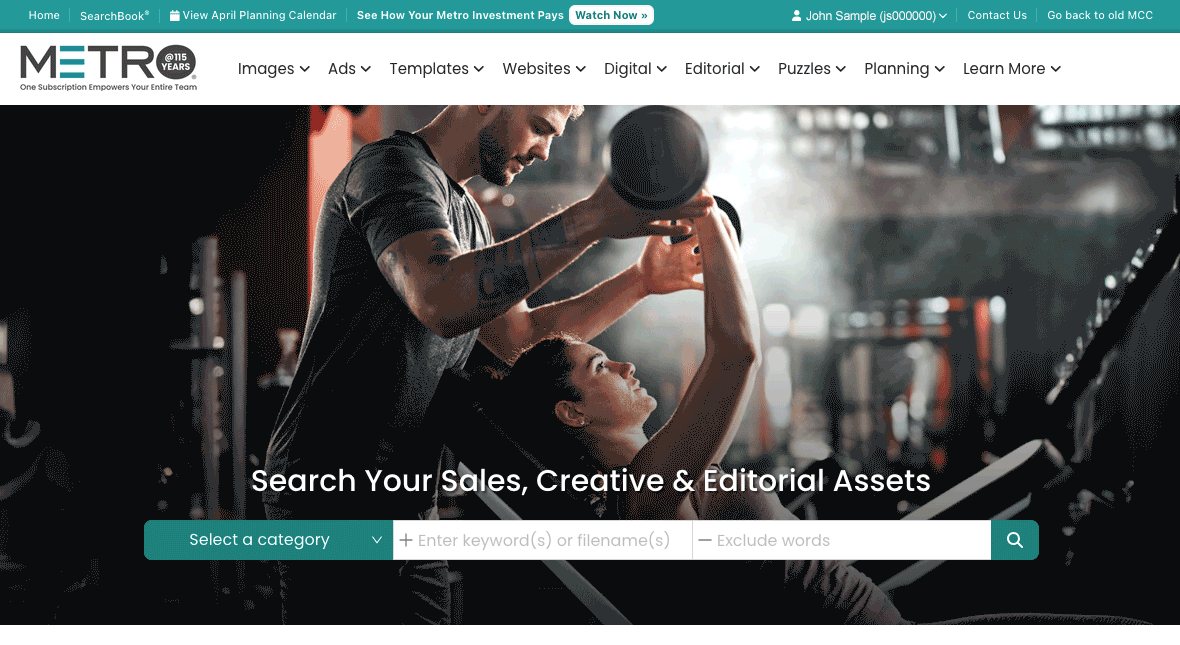The height and width of the screenshot is (645, 1180).
Task: Click the magnifying glass search button
Action: pyautogui.click(x=1014, y=540)
